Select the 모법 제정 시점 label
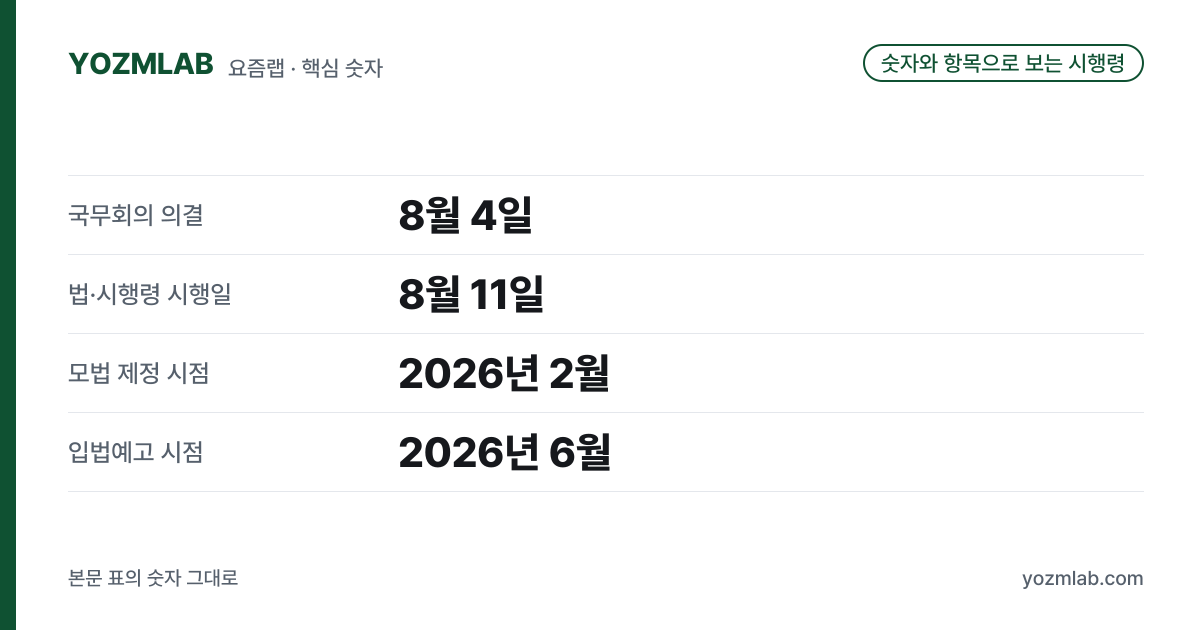Image resolution: width=1200 pixels, height=630 pixels. (139, 373)
